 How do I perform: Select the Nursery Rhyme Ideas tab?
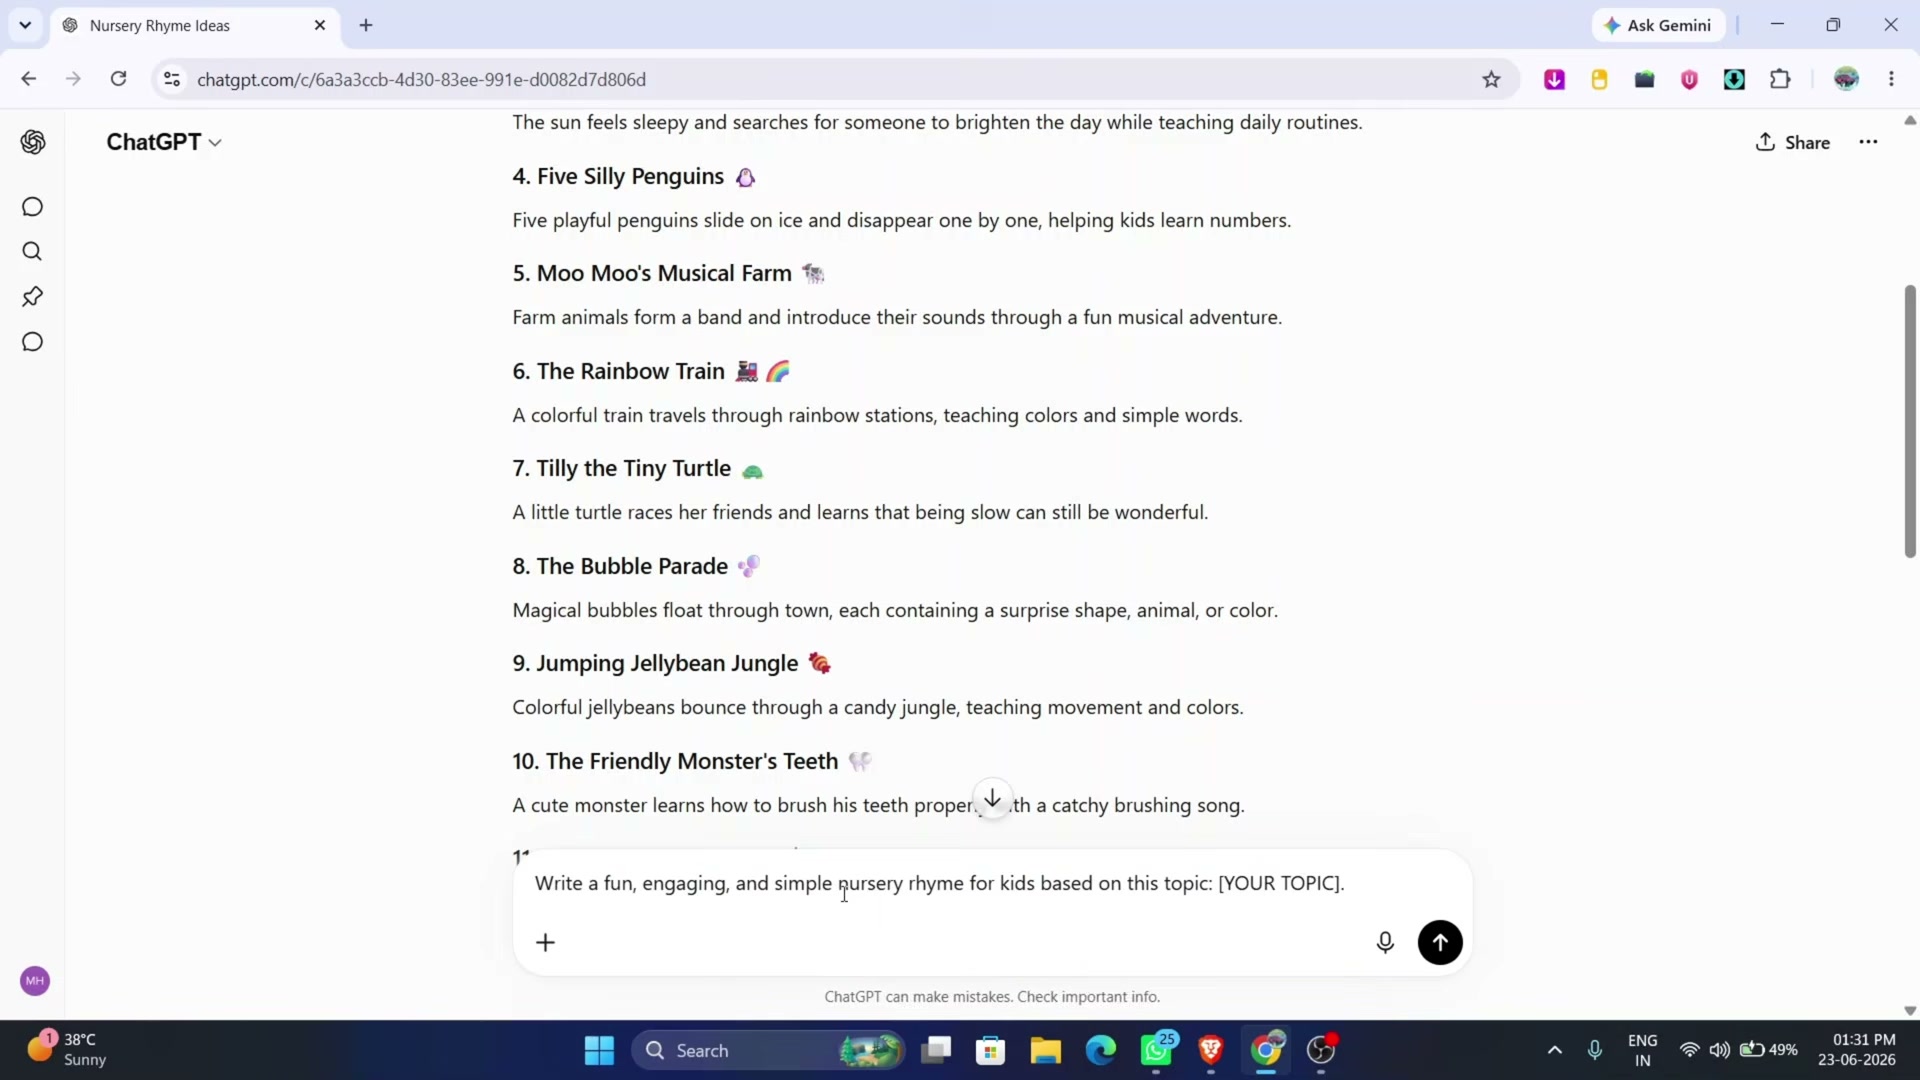point(195,25)
